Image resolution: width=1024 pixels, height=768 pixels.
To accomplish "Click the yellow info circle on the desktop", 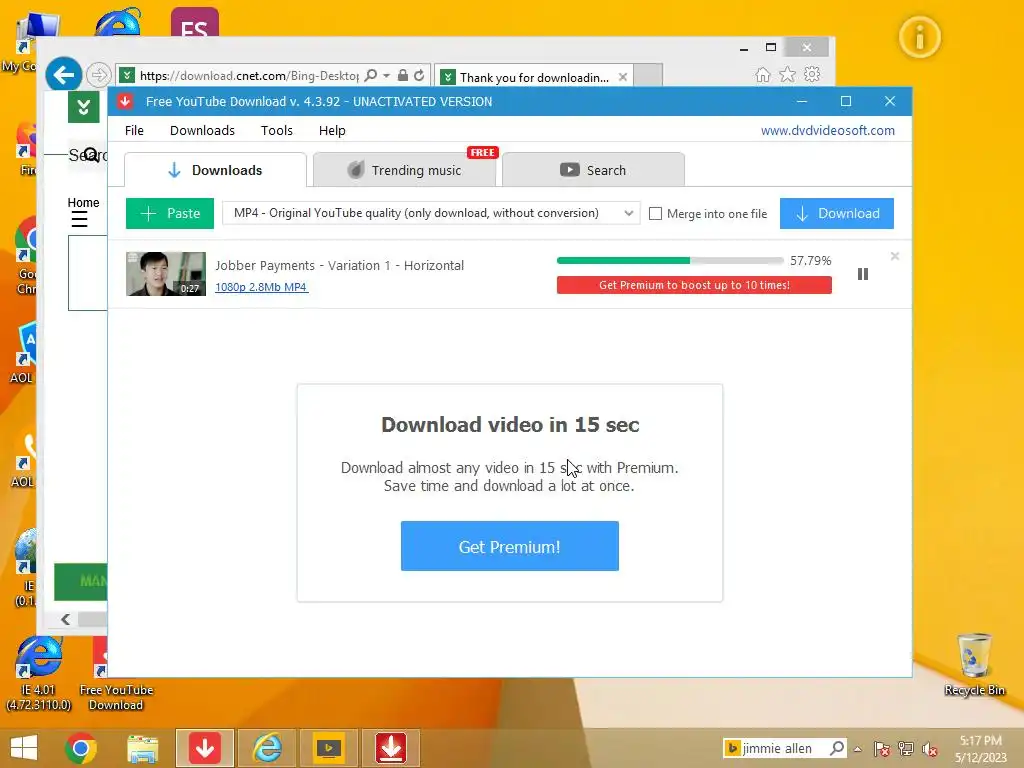I will (920, 37).
